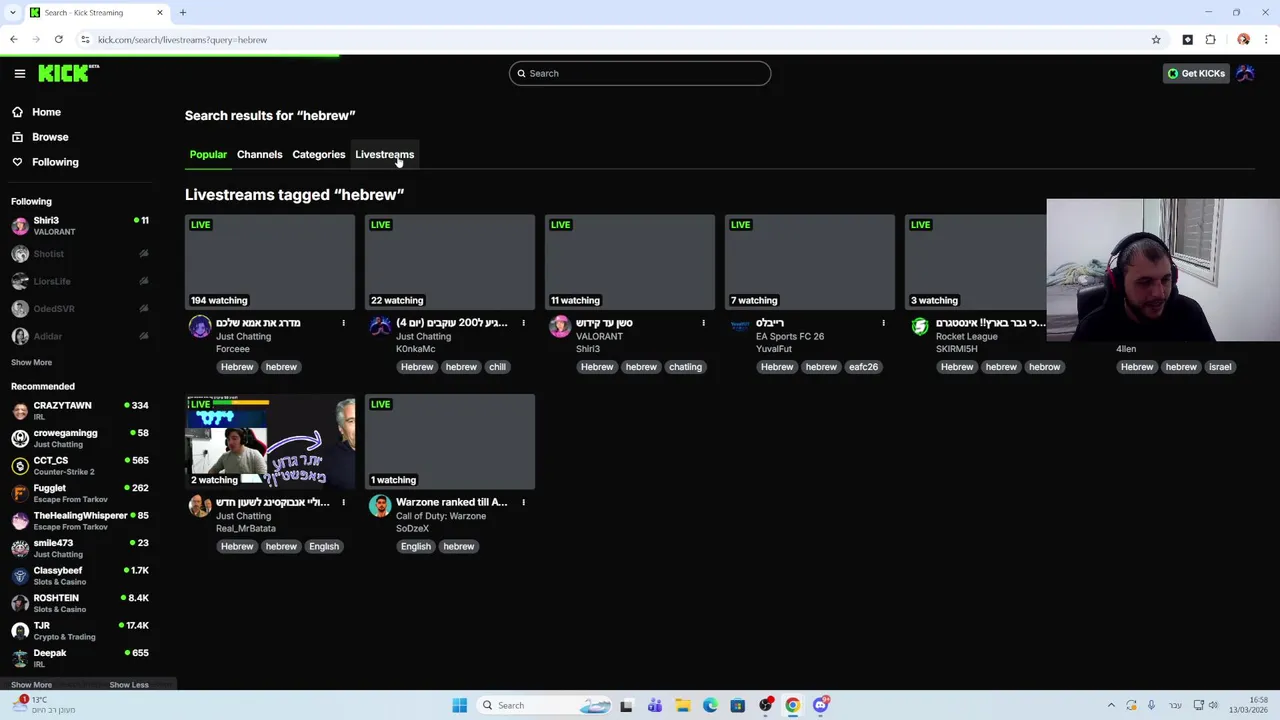Reload the page in Chrome
Image resolution: width=1280 pixels, height=720 pixels.
click(x=58, y=40)
